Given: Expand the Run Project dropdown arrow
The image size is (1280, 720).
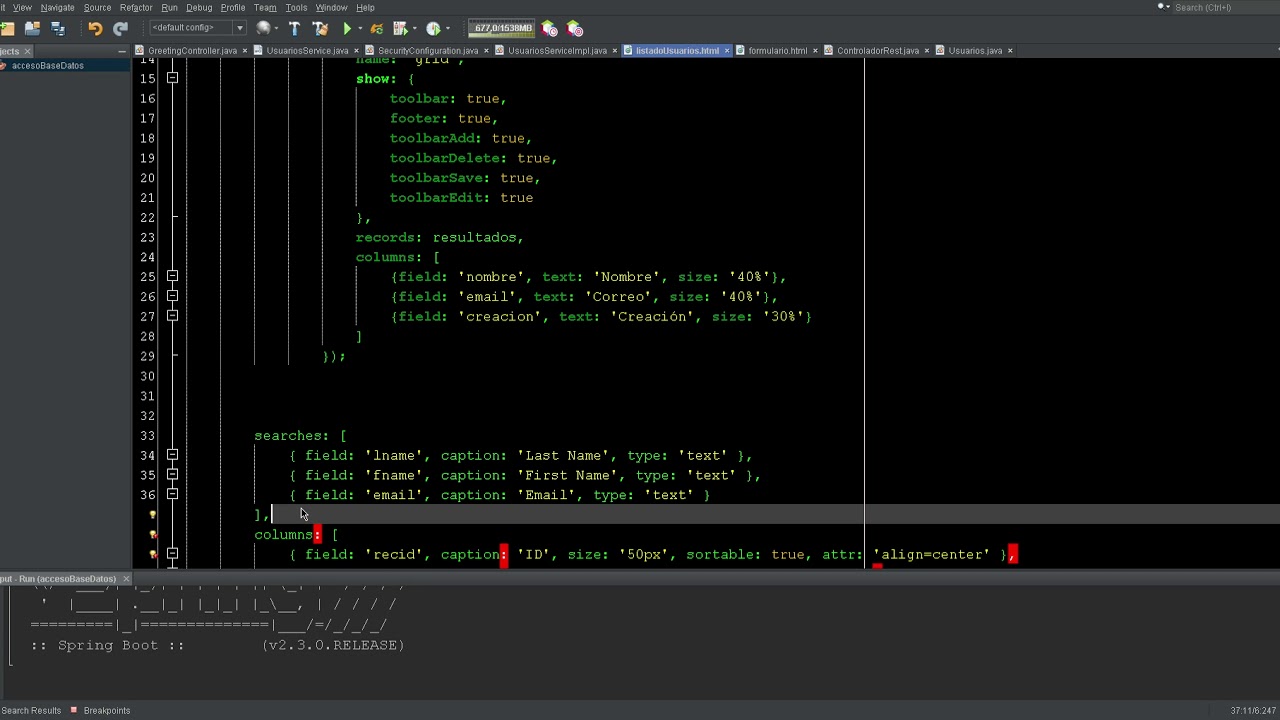Looking at the screenshot, I should (360, 29).
